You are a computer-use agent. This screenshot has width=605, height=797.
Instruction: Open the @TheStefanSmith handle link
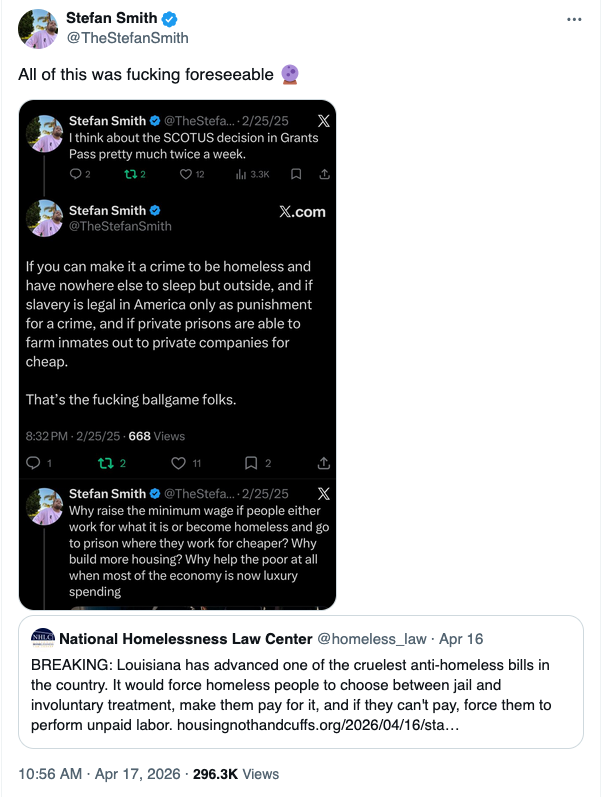[x=127, y=38]
